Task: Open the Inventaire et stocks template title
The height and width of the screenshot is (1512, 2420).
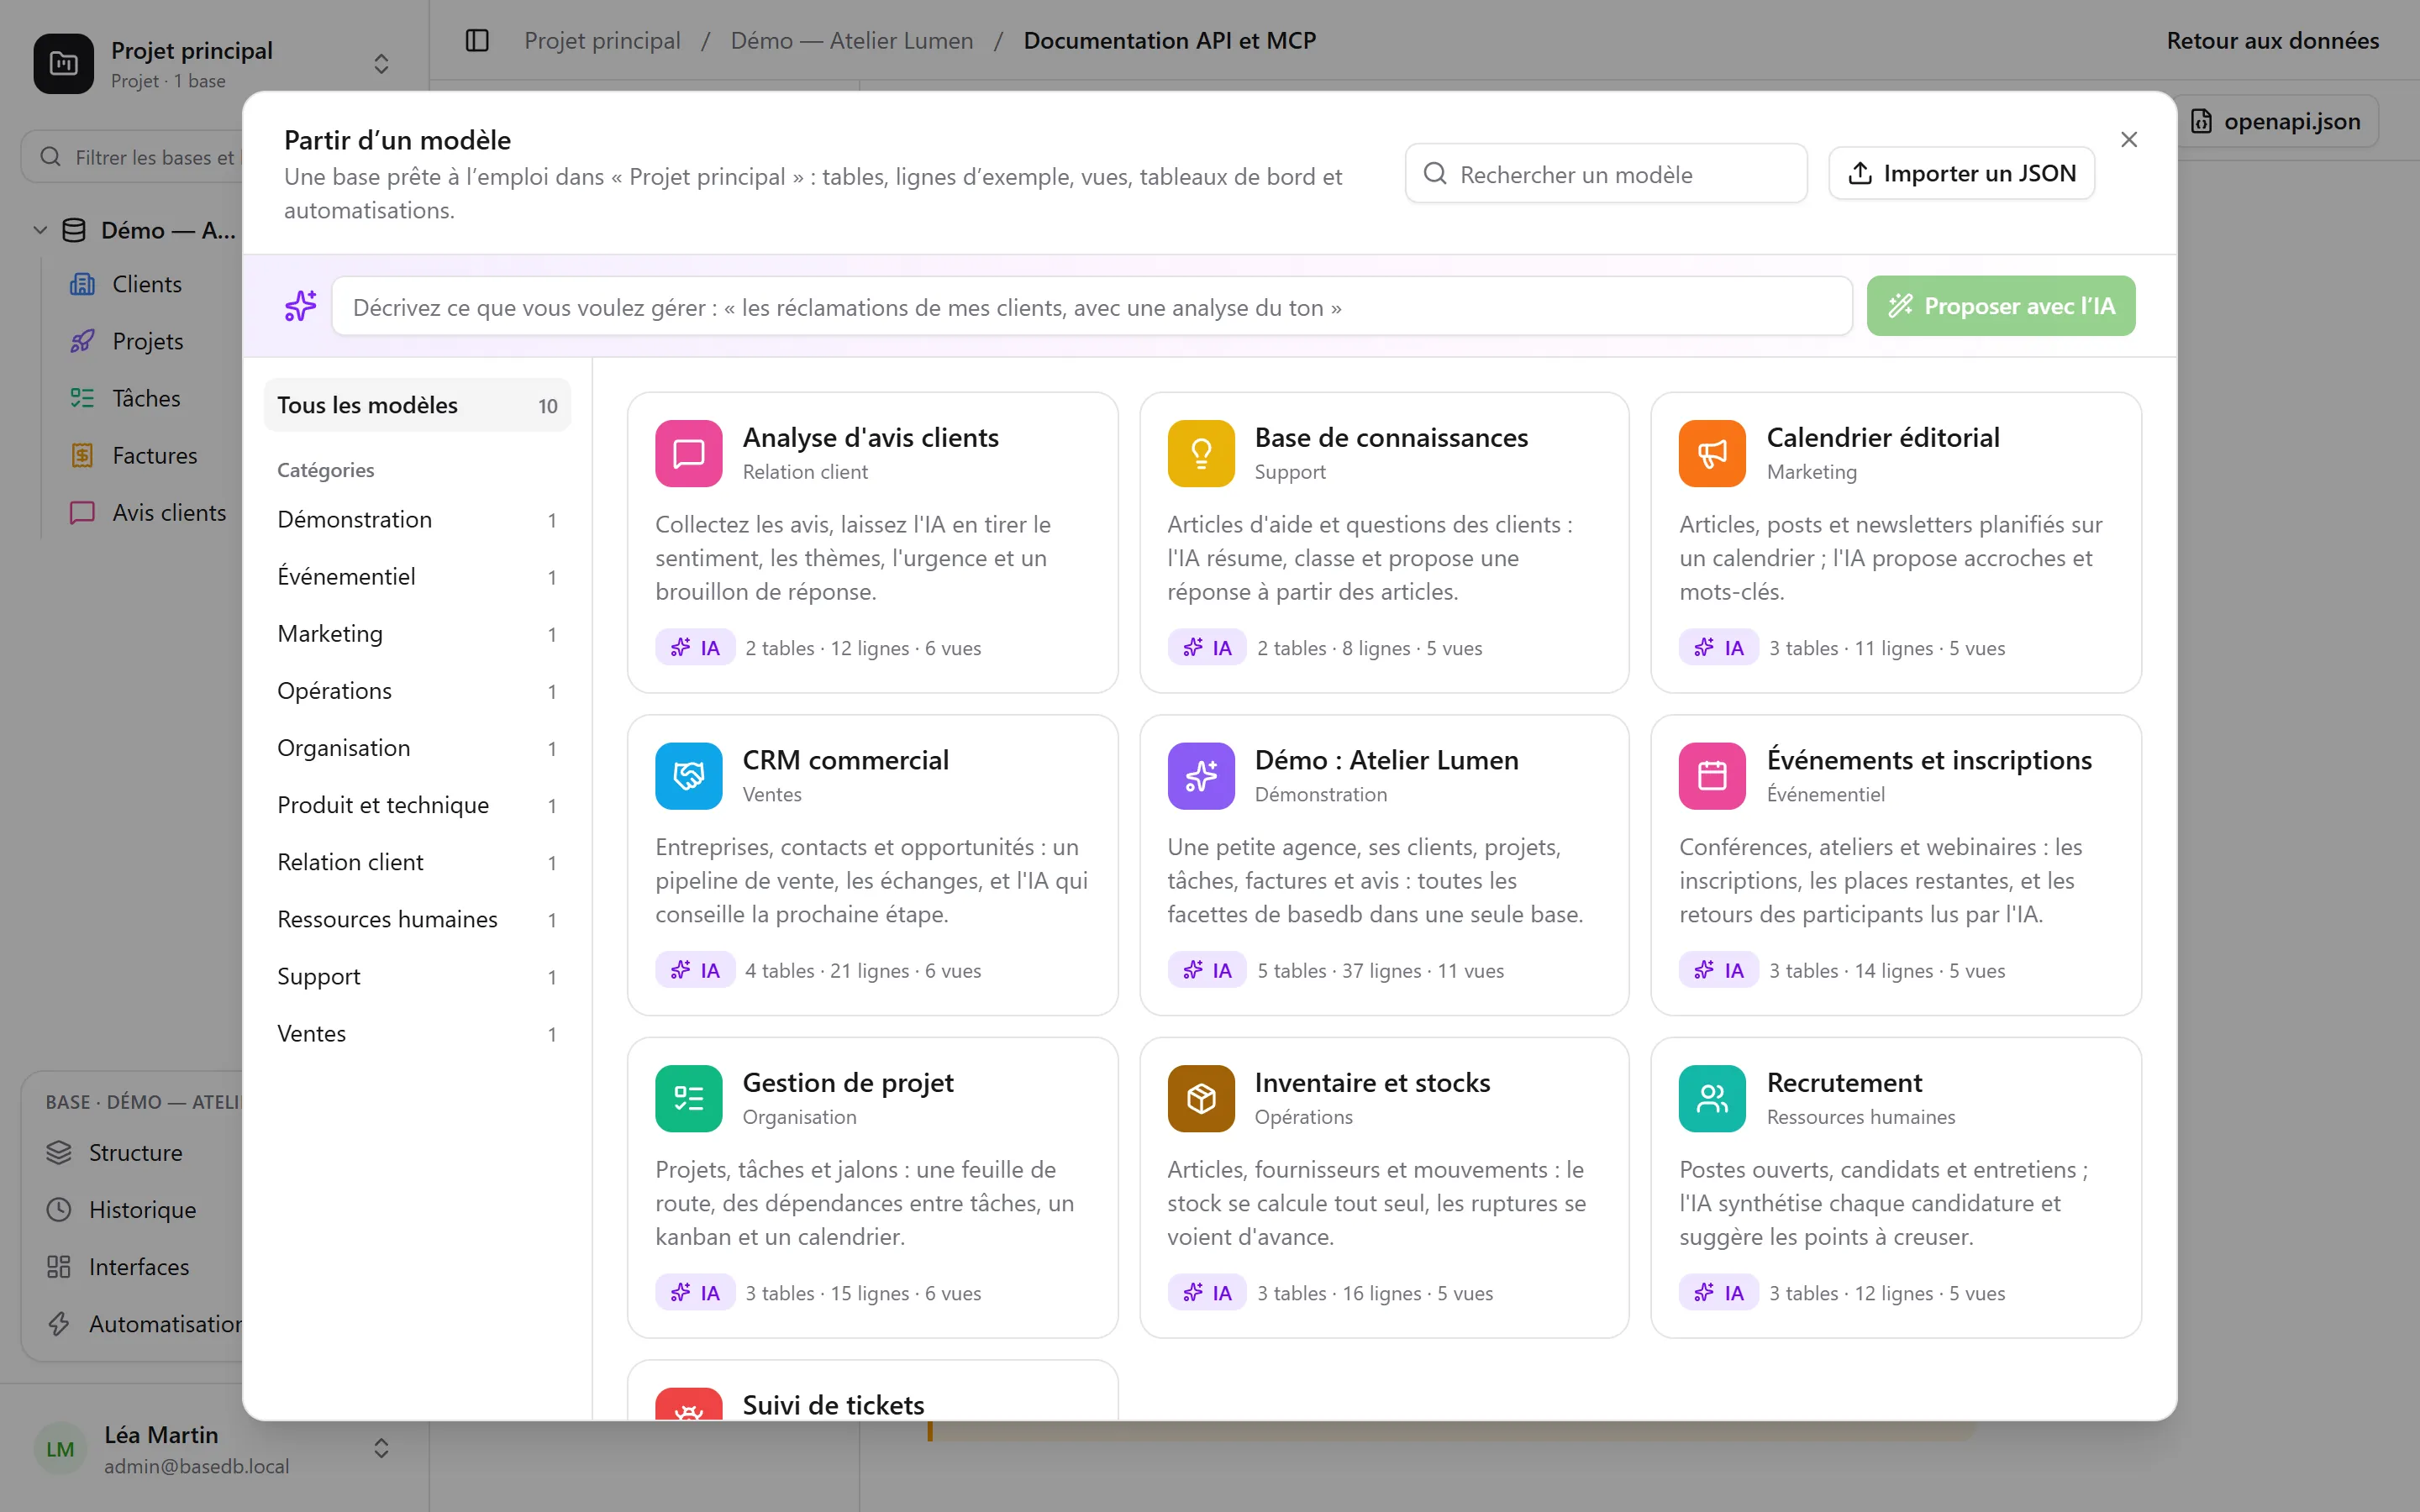Action: pos(1372,1082)
